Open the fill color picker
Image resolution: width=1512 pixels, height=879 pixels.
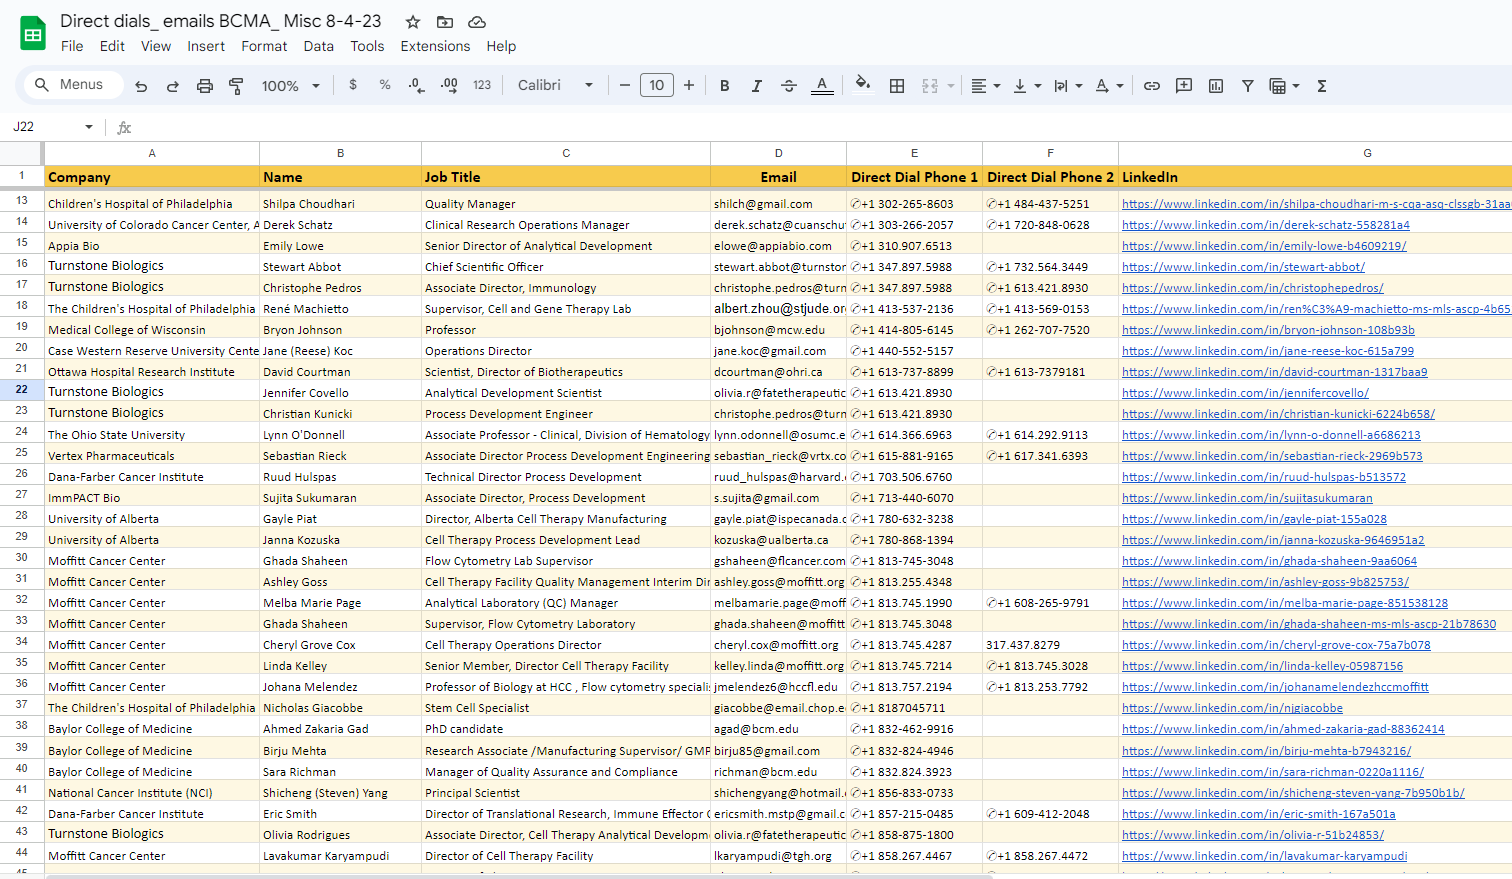[x=863, y=85]
